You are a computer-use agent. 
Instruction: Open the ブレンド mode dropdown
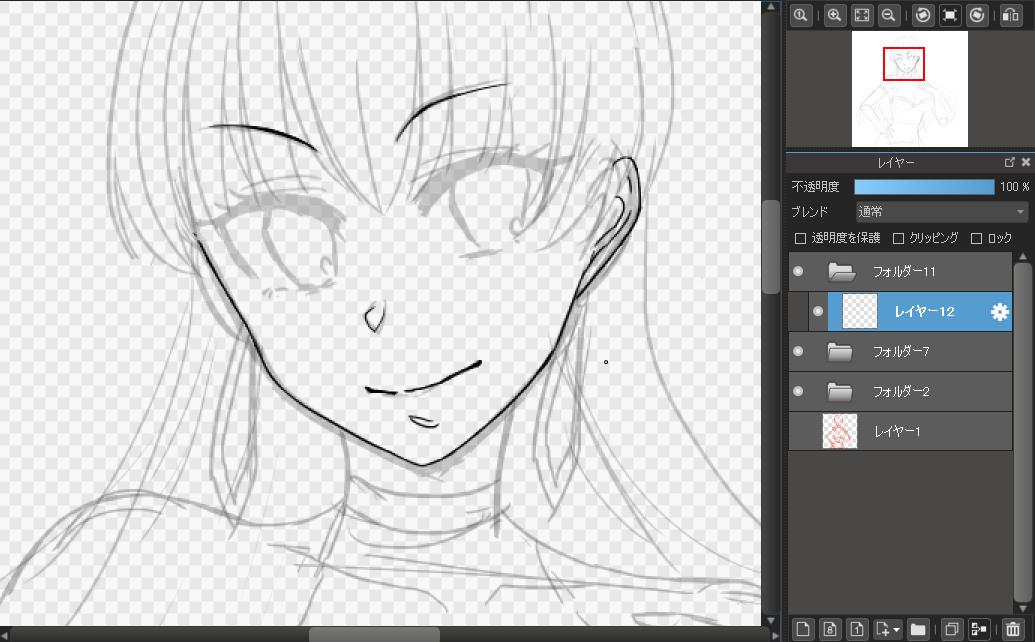coord(941,212)
